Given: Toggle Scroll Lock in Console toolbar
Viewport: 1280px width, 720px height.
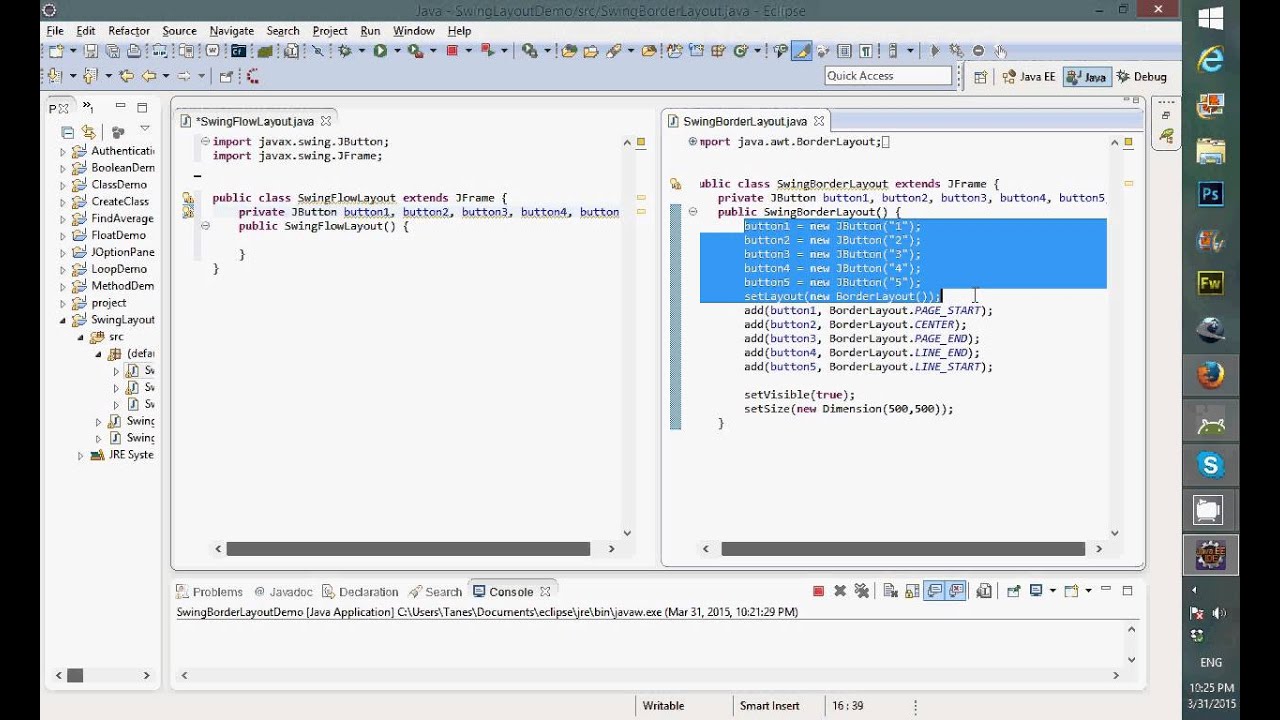Looking at the screenshot, I should tap(910, 591).
